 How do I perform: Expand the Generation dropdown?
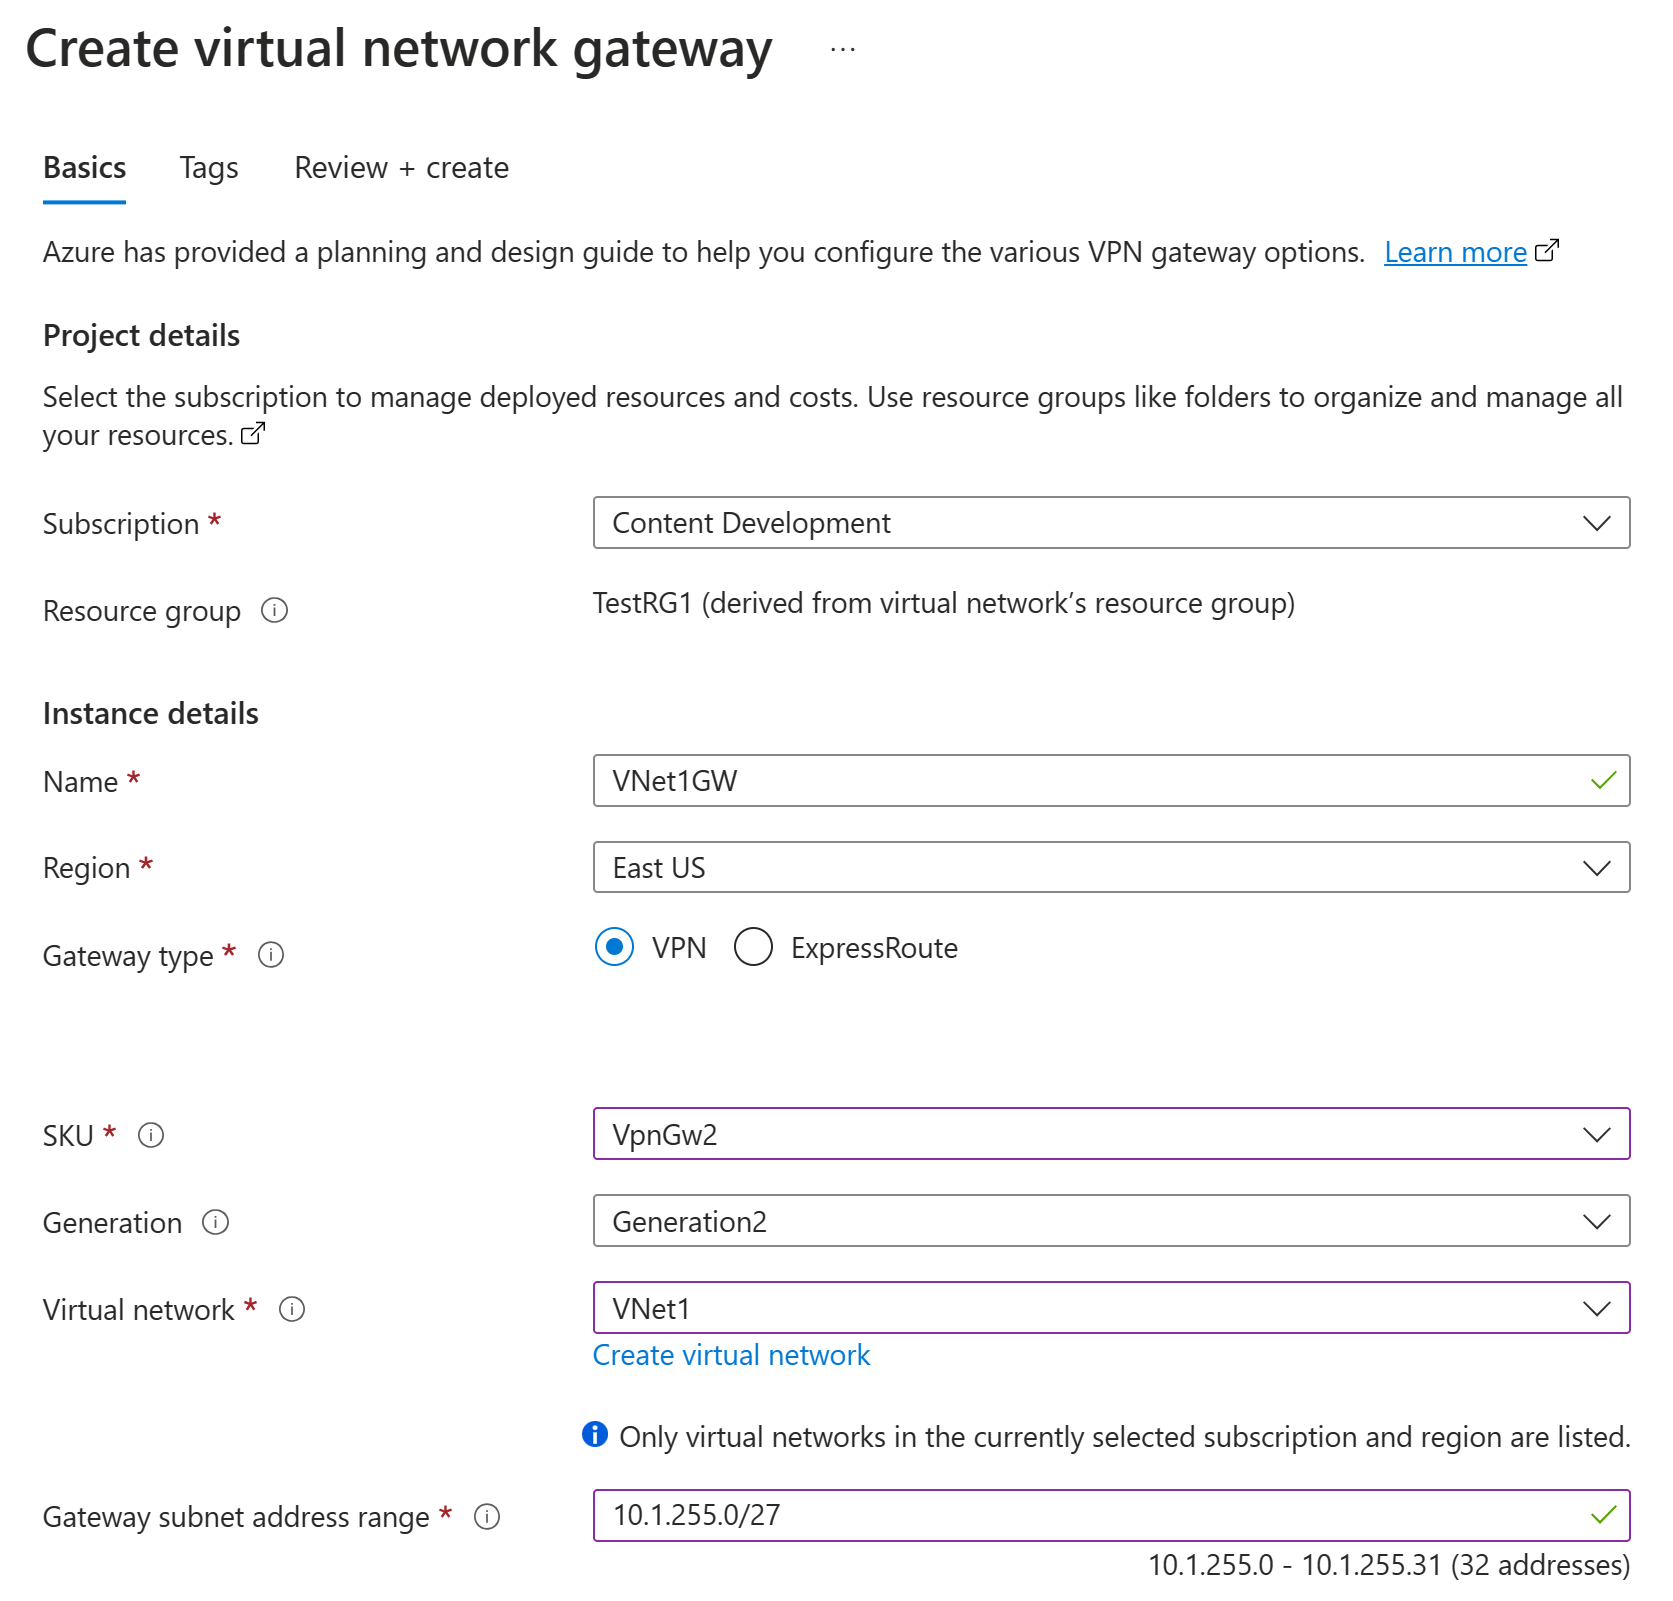point(1110,1221)
